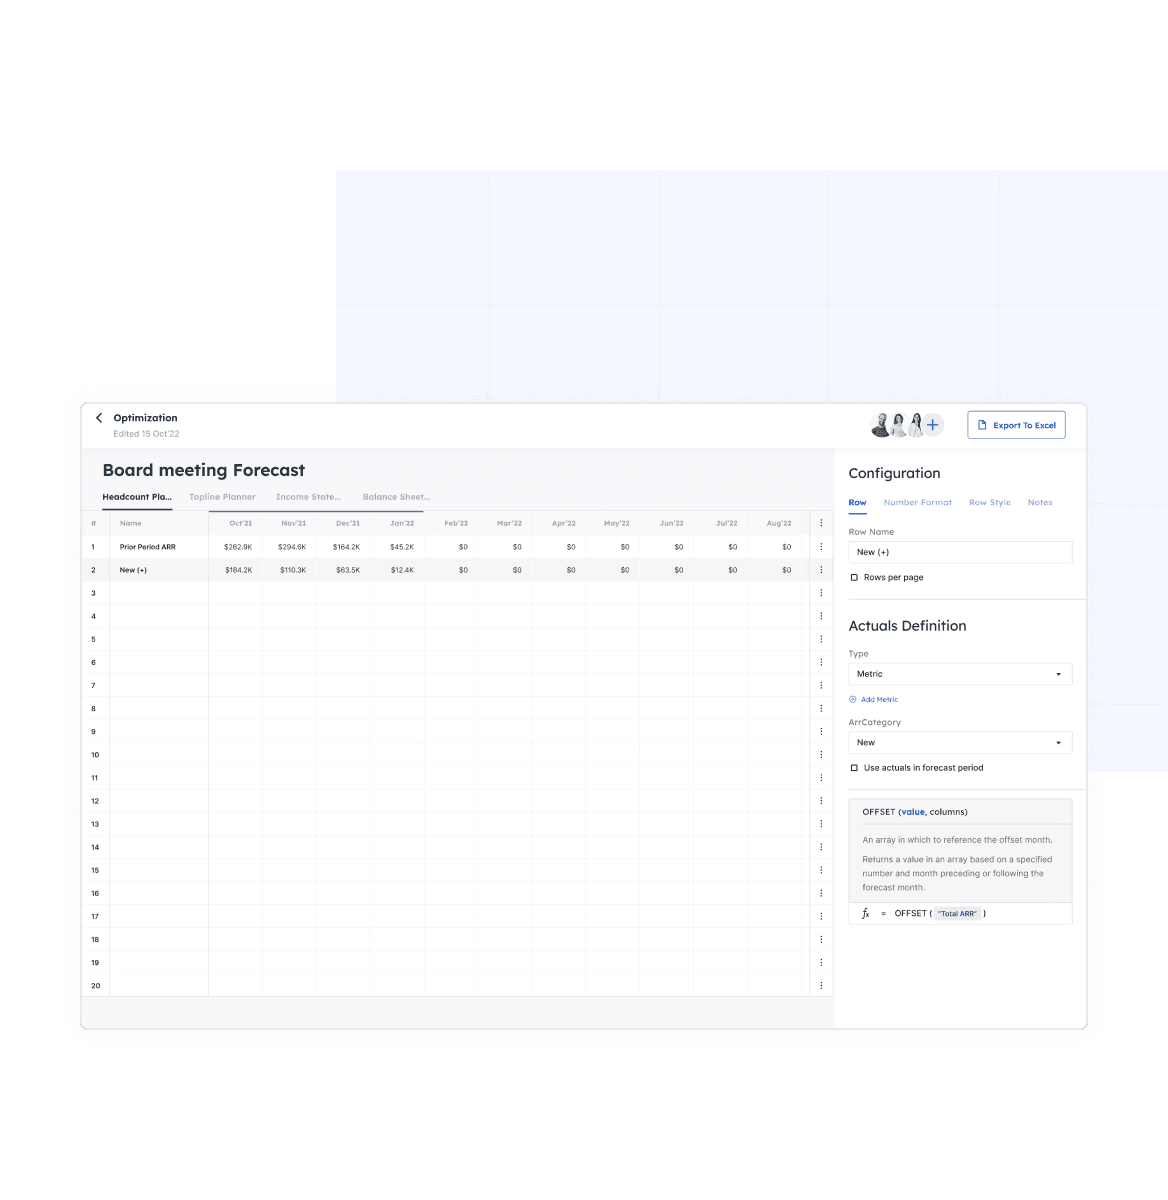Click the Board meeting Forecast title
The height and width of the screenshot is (1200, 1168).
pyautogui.click(x=204, y=470)
